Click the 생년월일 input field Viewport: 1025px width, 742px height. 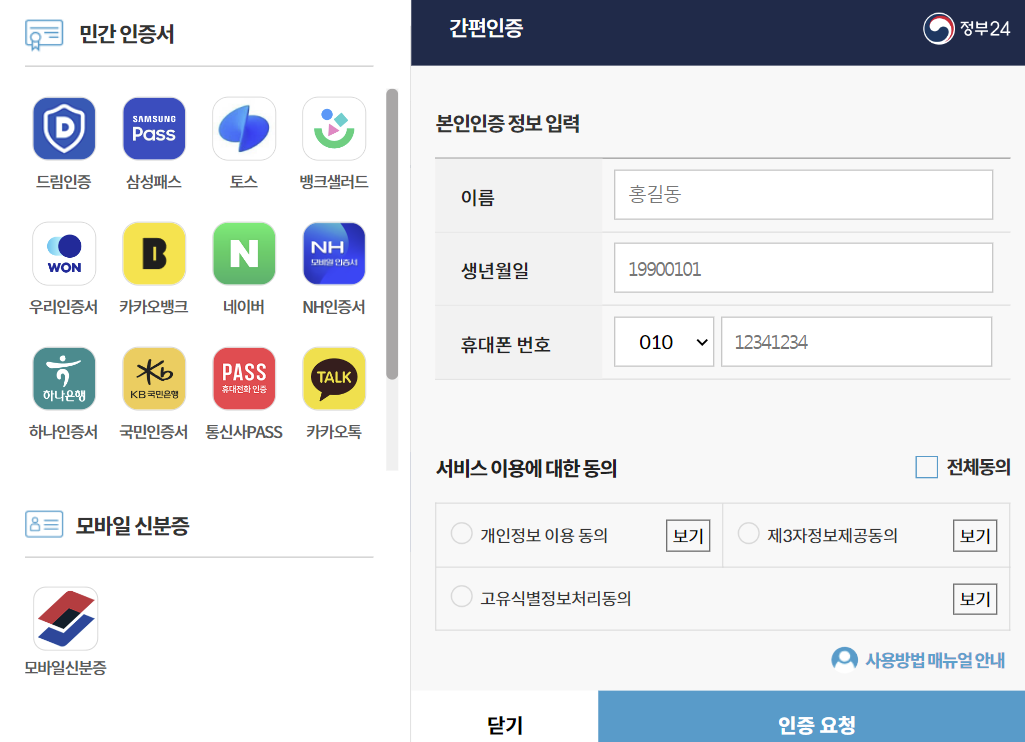point(803,268)
